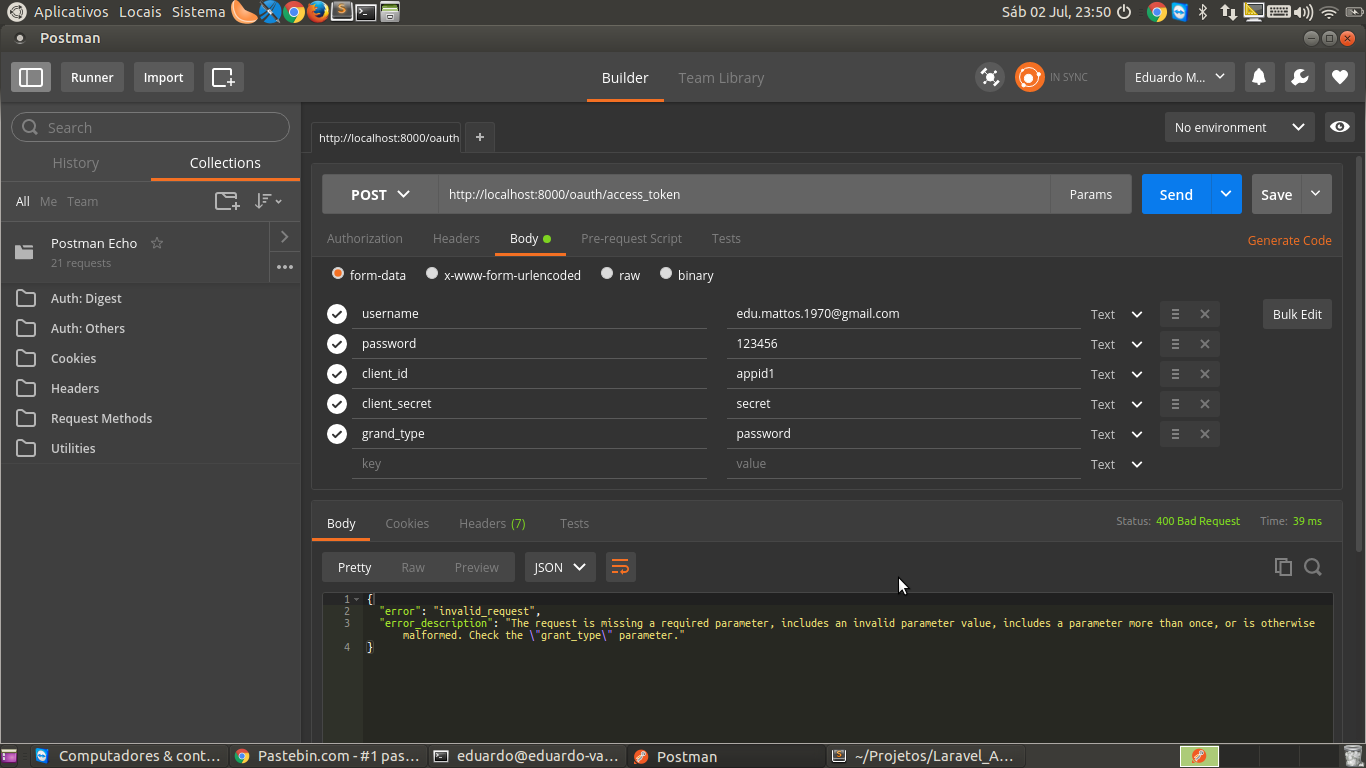
Task: Open response Cookies tab
Action: [x=407, y=523]
